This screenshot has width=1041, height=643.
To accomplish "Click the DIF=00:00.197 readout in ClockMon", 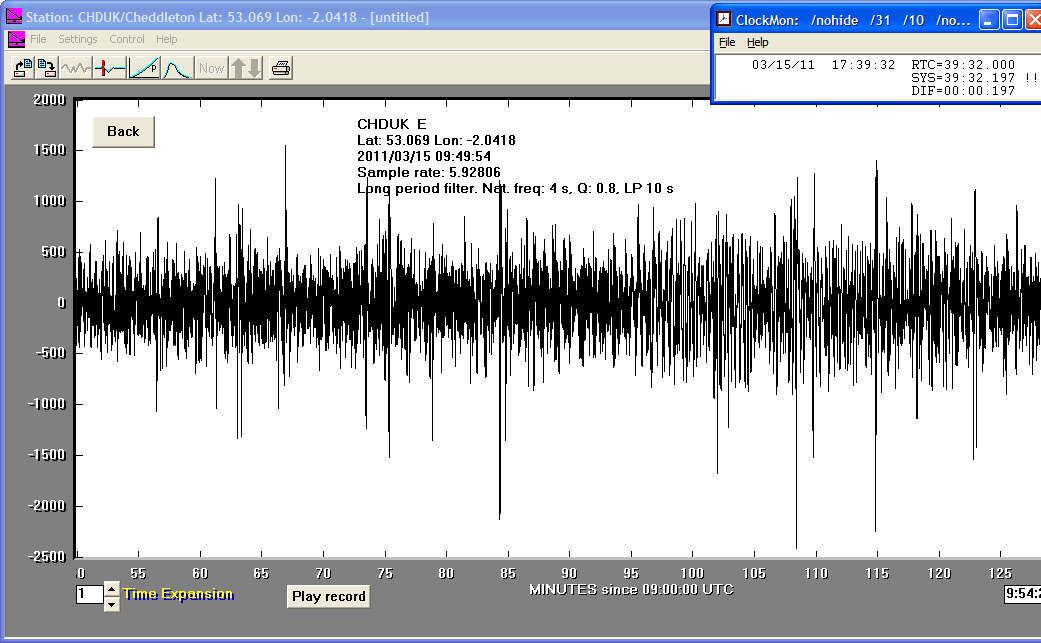I will [963, 91].
